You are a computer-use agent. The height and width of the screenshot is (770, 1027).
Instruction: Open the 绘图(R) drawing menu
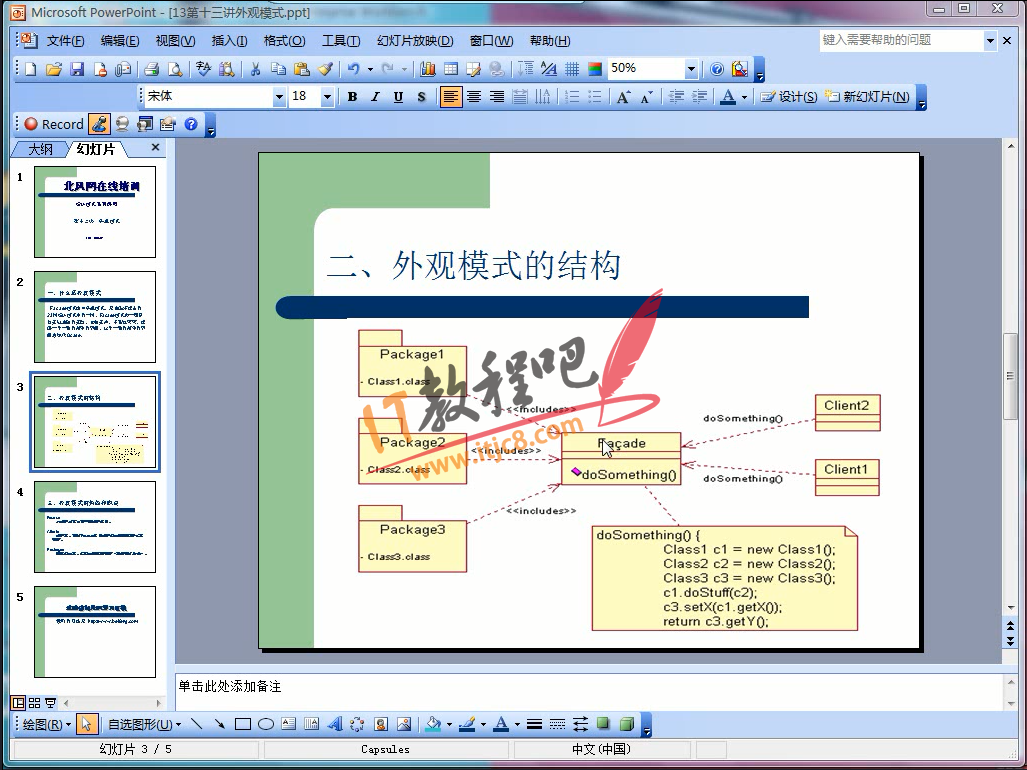[x=47, y=724]
